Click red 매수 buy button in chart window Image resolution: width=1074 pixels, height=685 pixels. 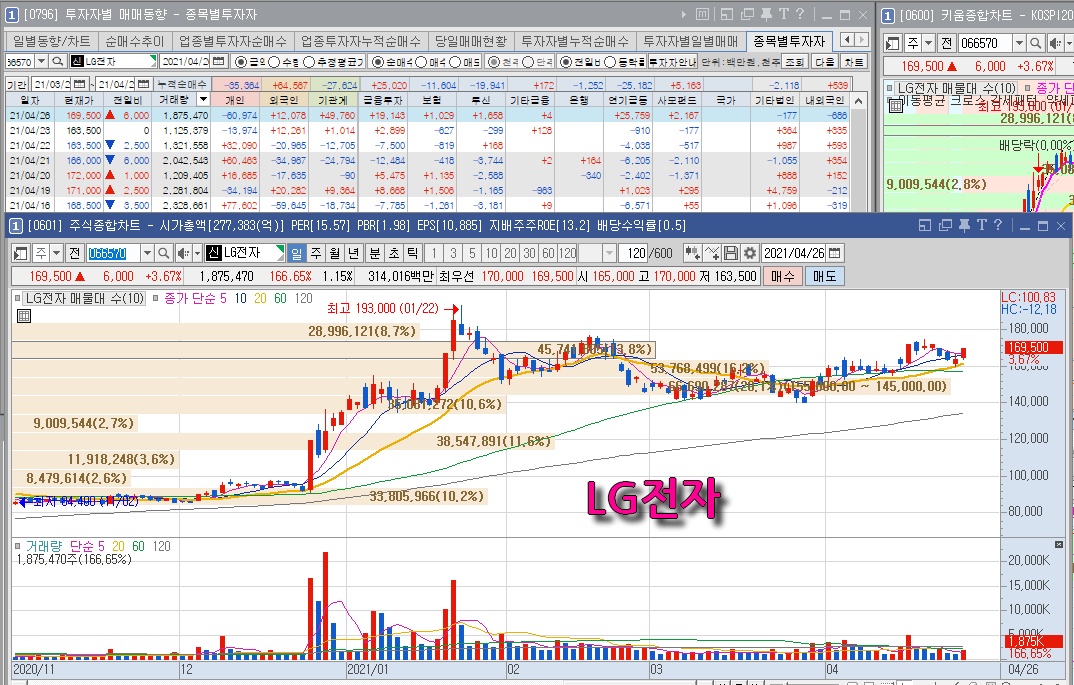click(782, 276)
